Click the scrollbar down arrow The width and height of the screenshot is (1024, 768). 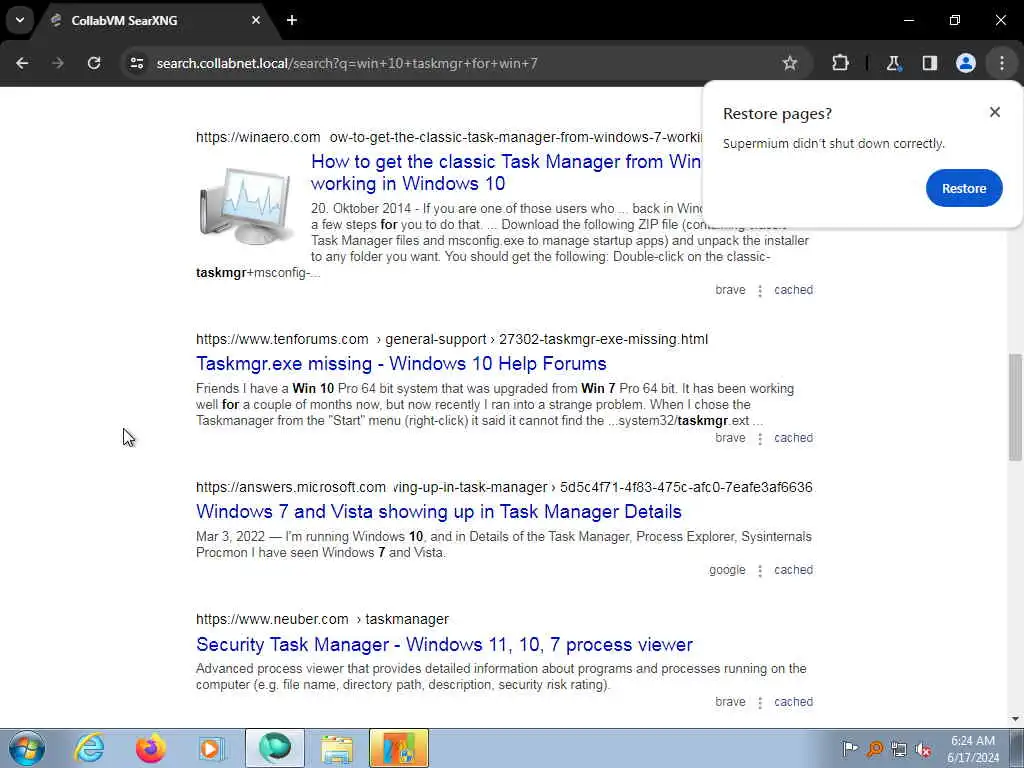[x=1015, y=719]
